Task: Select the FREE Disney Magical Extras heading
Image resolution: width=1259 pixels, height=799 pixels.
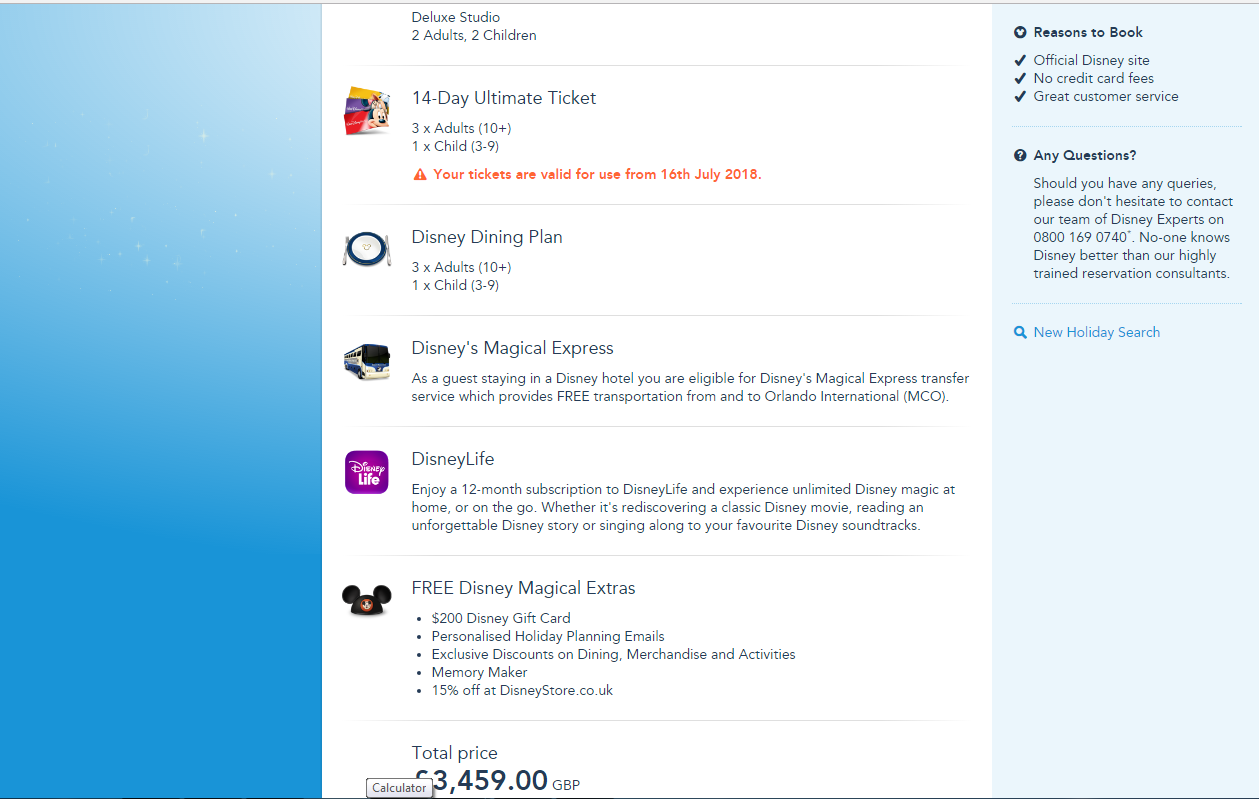Action: (x=524, y=588)
